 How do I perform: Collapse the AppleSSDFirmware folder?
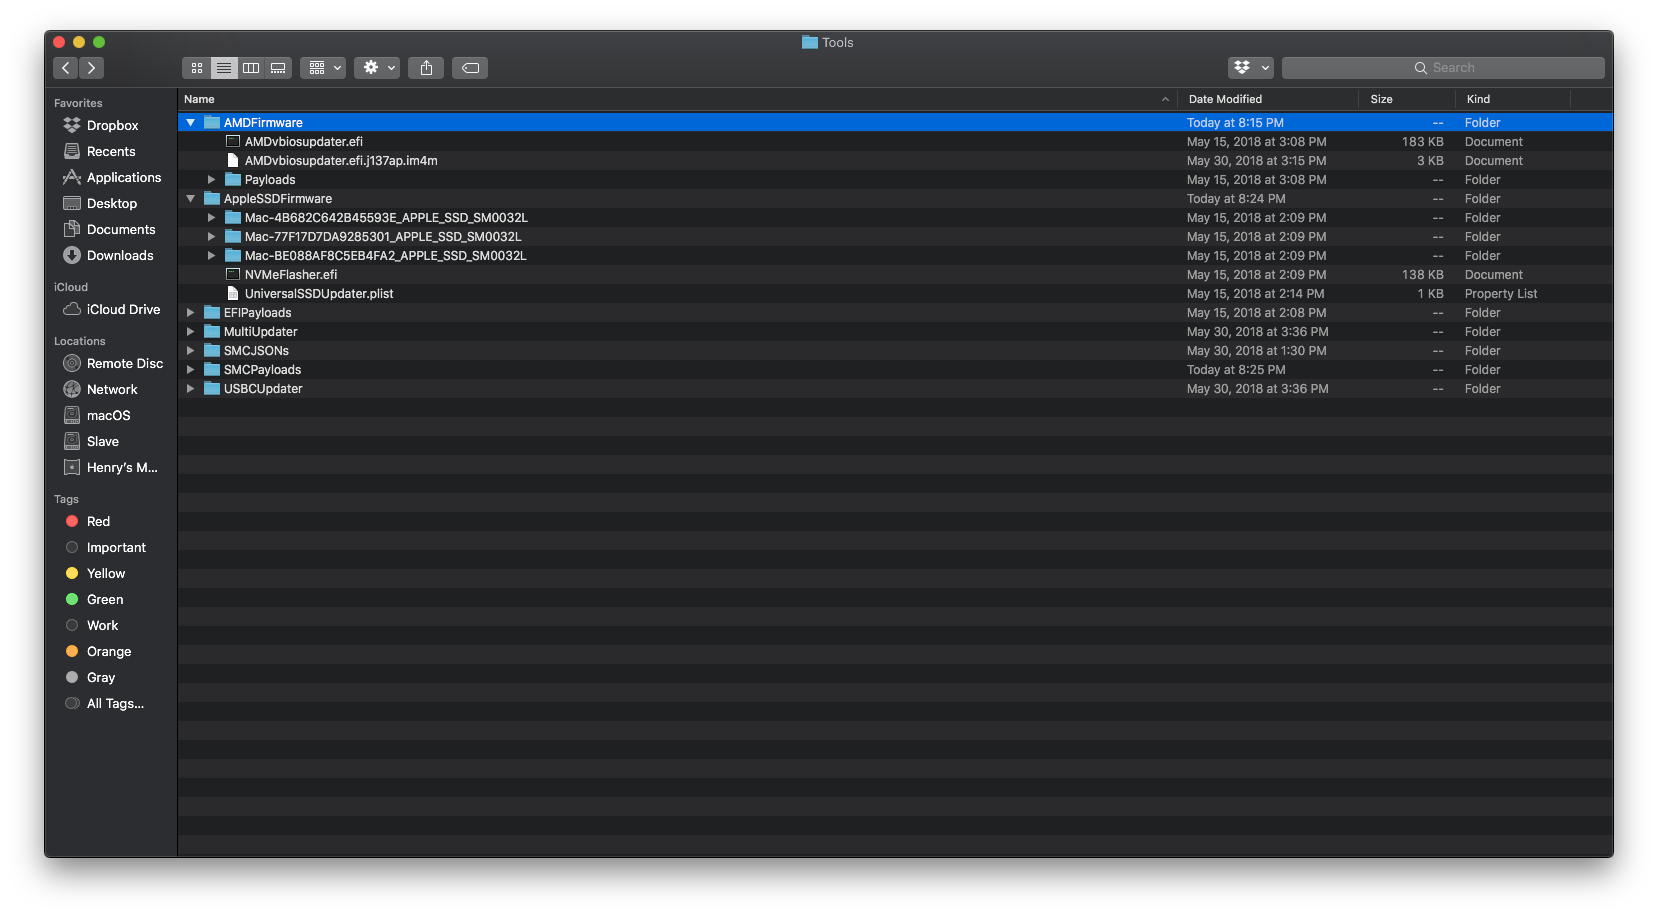point(190,199)
